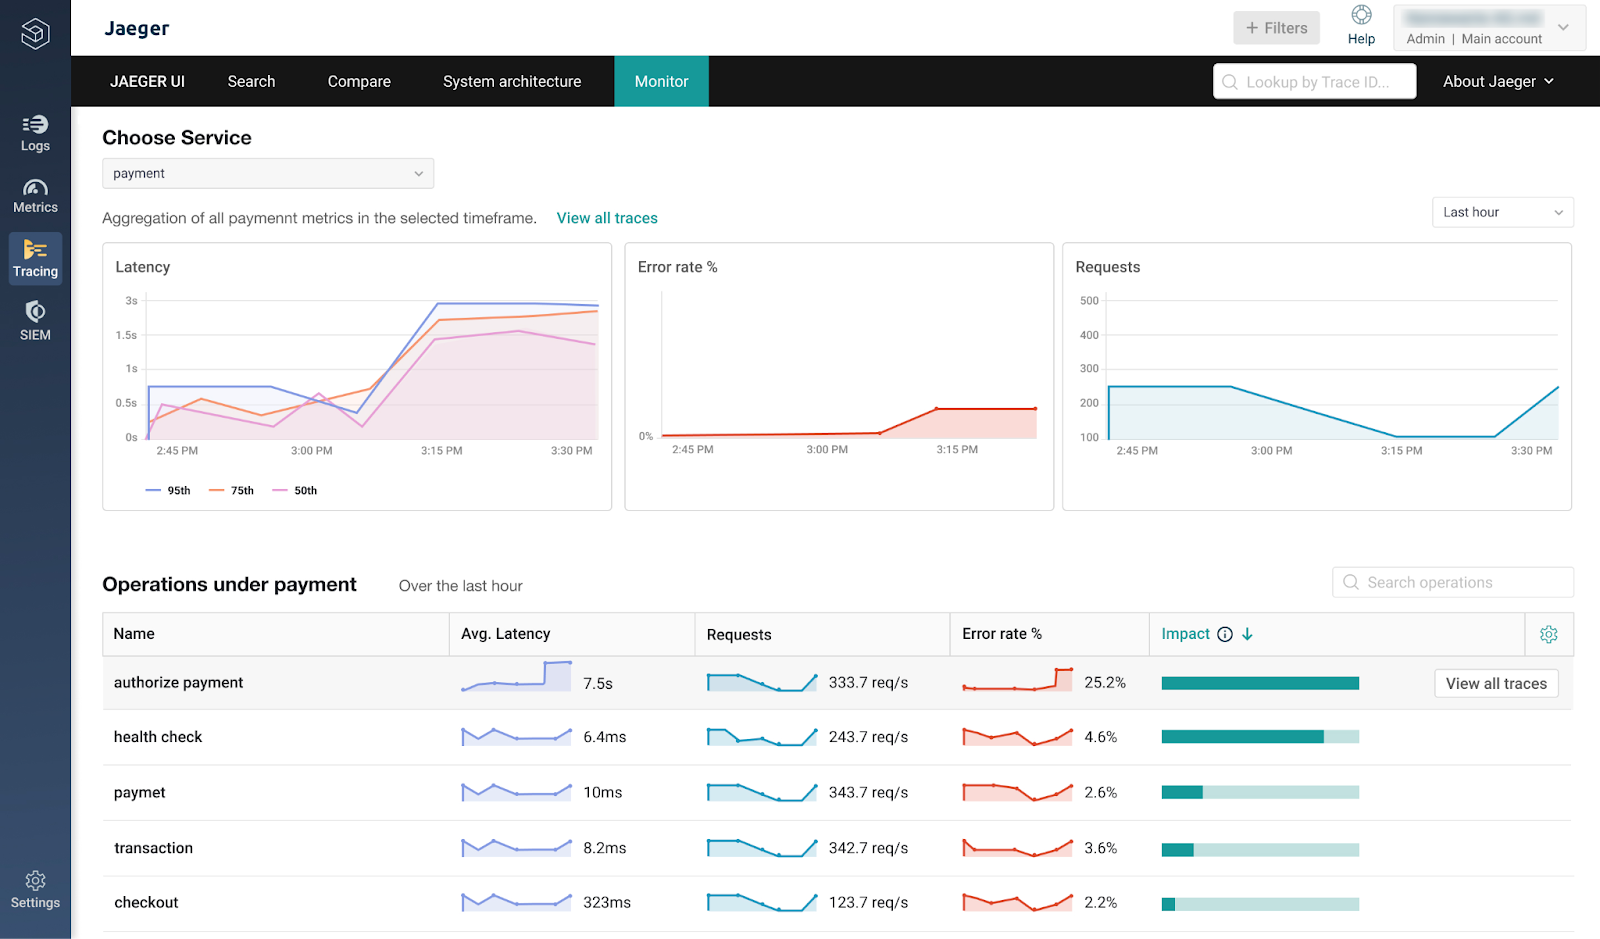Click the magnifier in Search operations
This screenshot has height=939, width=1600.
point(1351,582)
